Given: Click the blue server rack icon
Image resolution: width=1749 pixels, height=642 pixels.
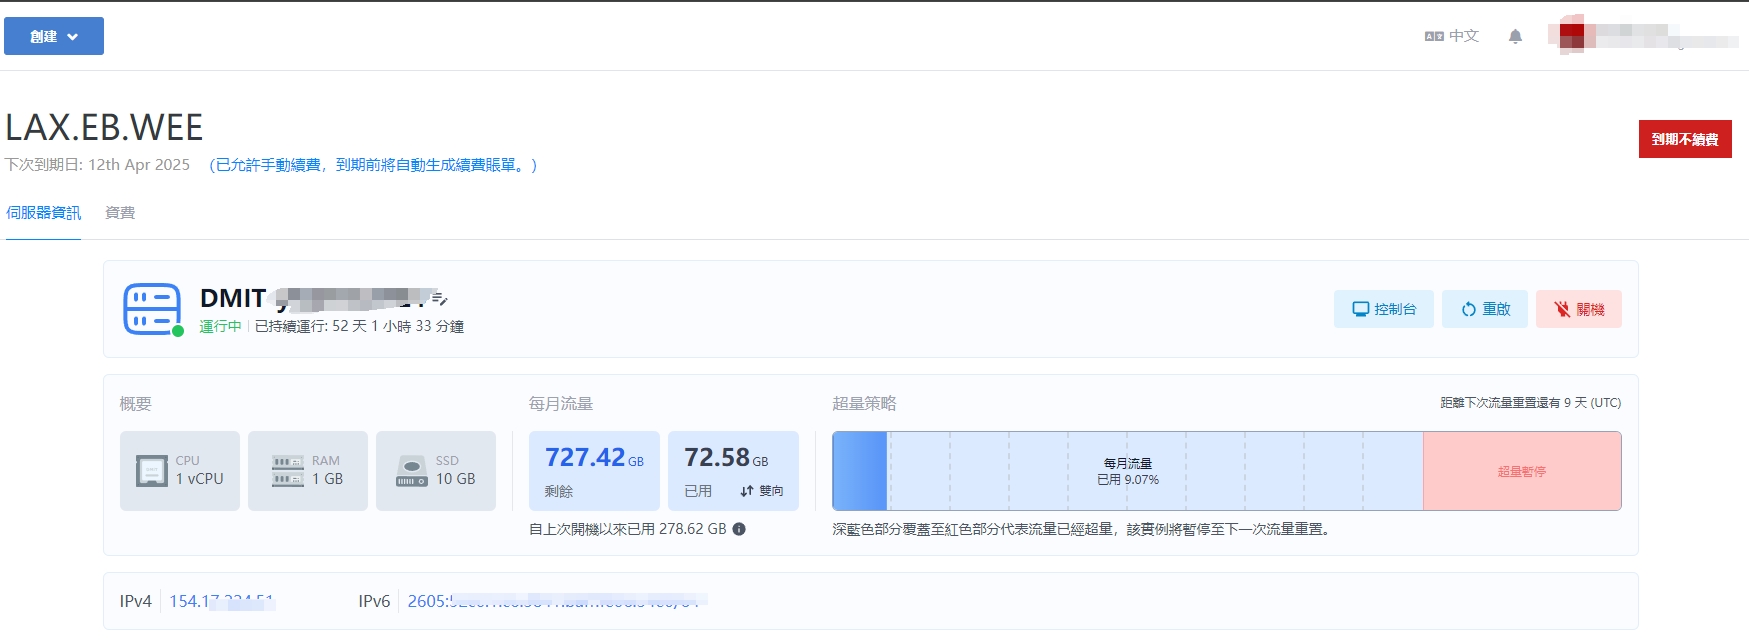Looking at the screenshot, I should pos(152,309).
